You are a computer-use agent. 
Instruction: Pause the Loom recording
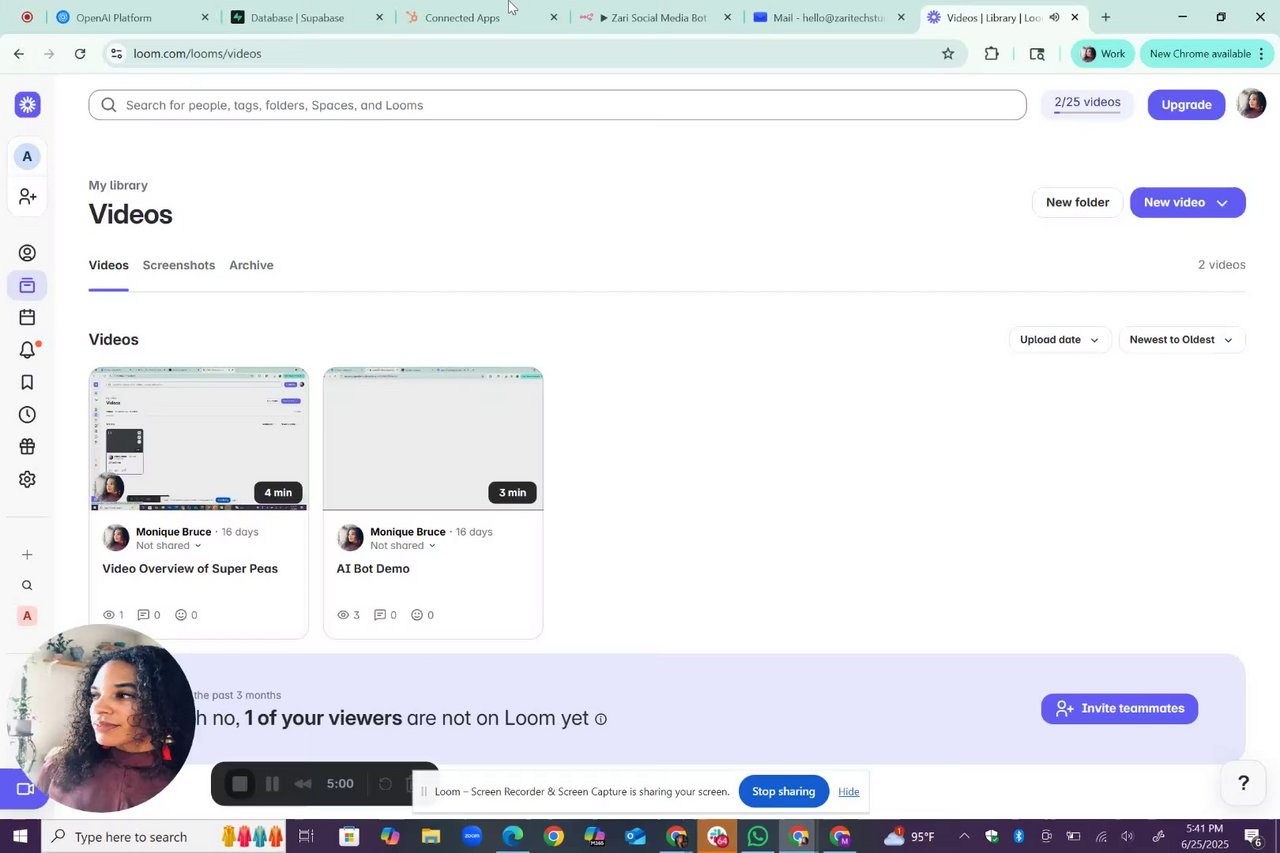pos(272,784)
